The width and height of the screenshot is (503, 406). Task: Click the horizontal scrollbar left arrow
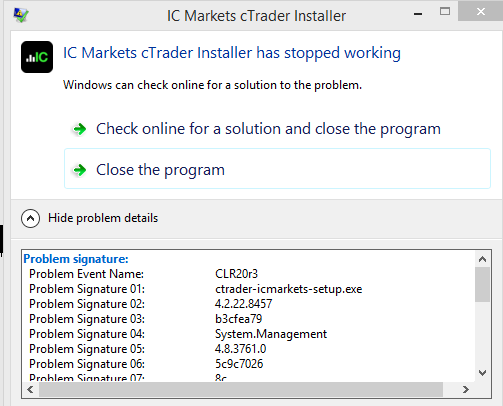tap(30, 389)
